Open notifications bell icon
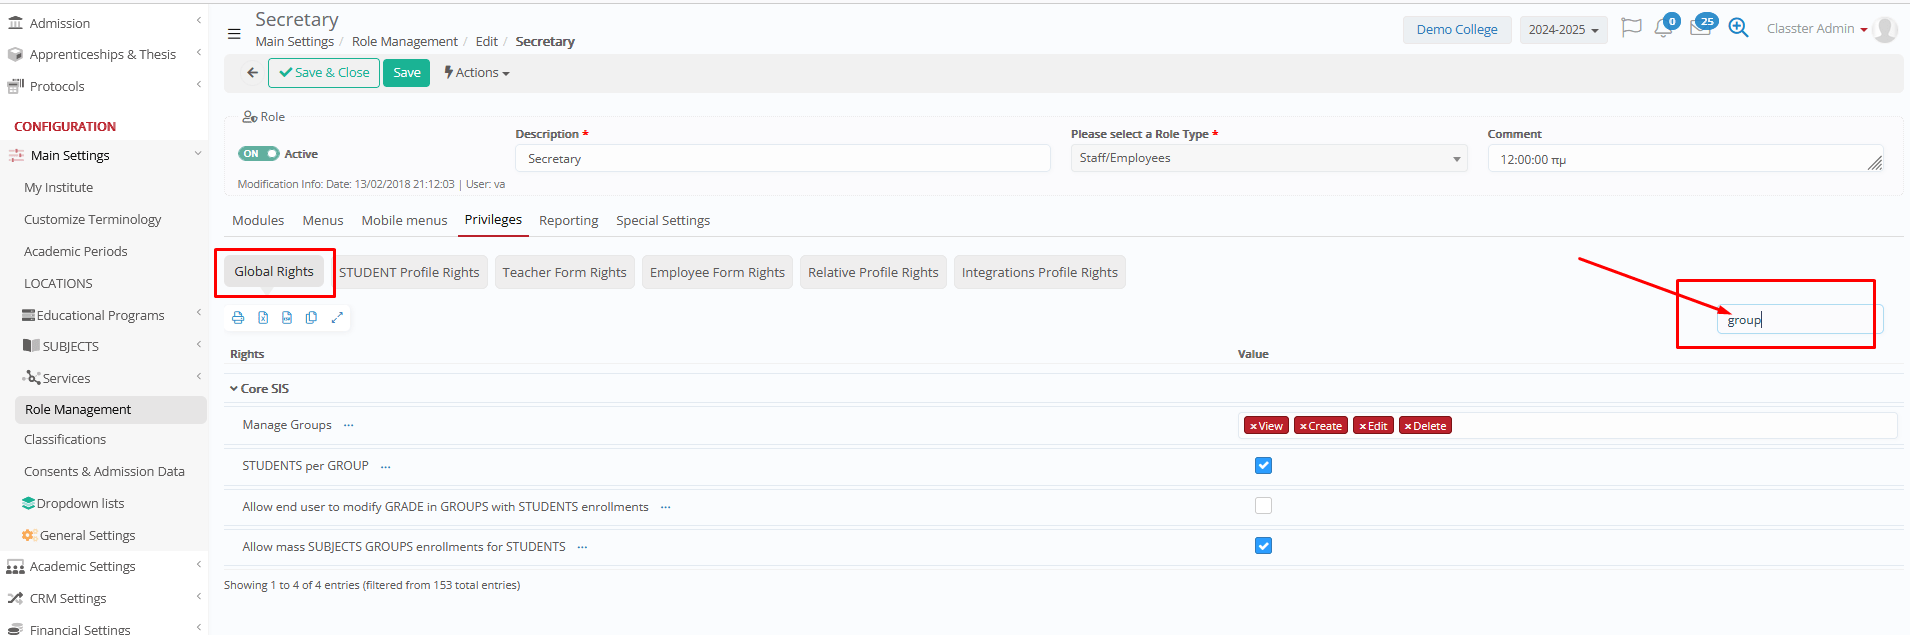 [x=1663, y=28]
